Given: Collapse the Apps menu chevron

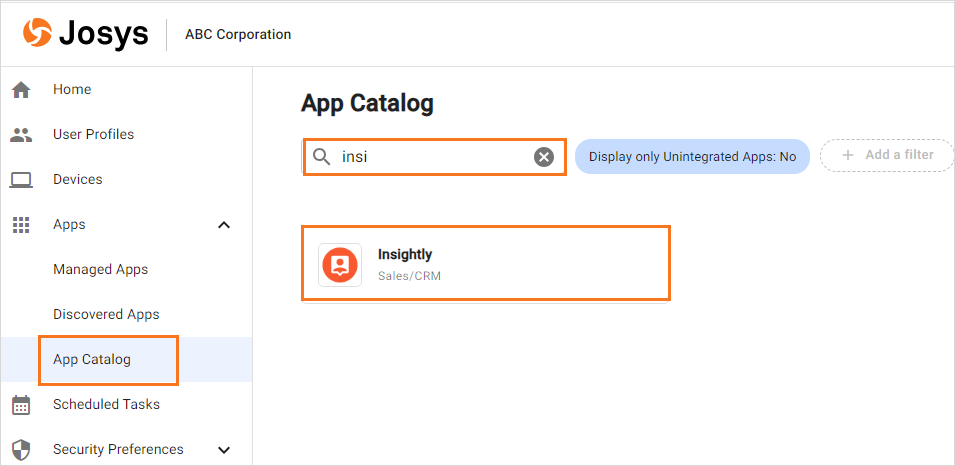Looking at the screenshot, I should [x=224, y=225].
